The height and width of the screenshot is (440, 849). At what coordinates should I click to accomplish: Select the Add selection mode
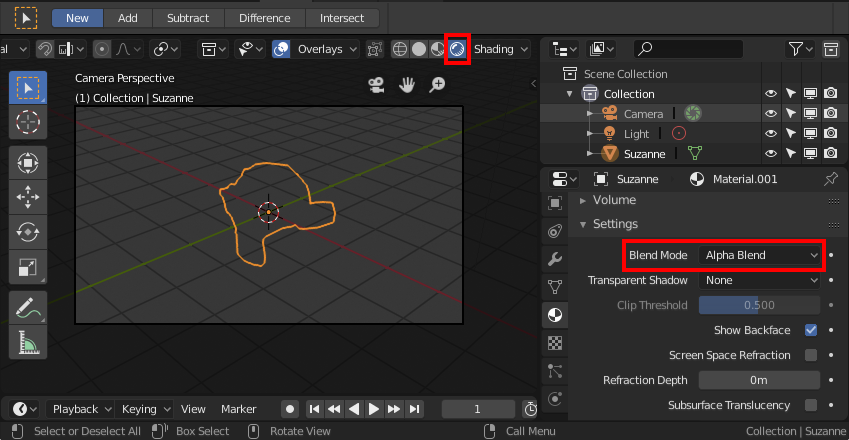(128, 18)
